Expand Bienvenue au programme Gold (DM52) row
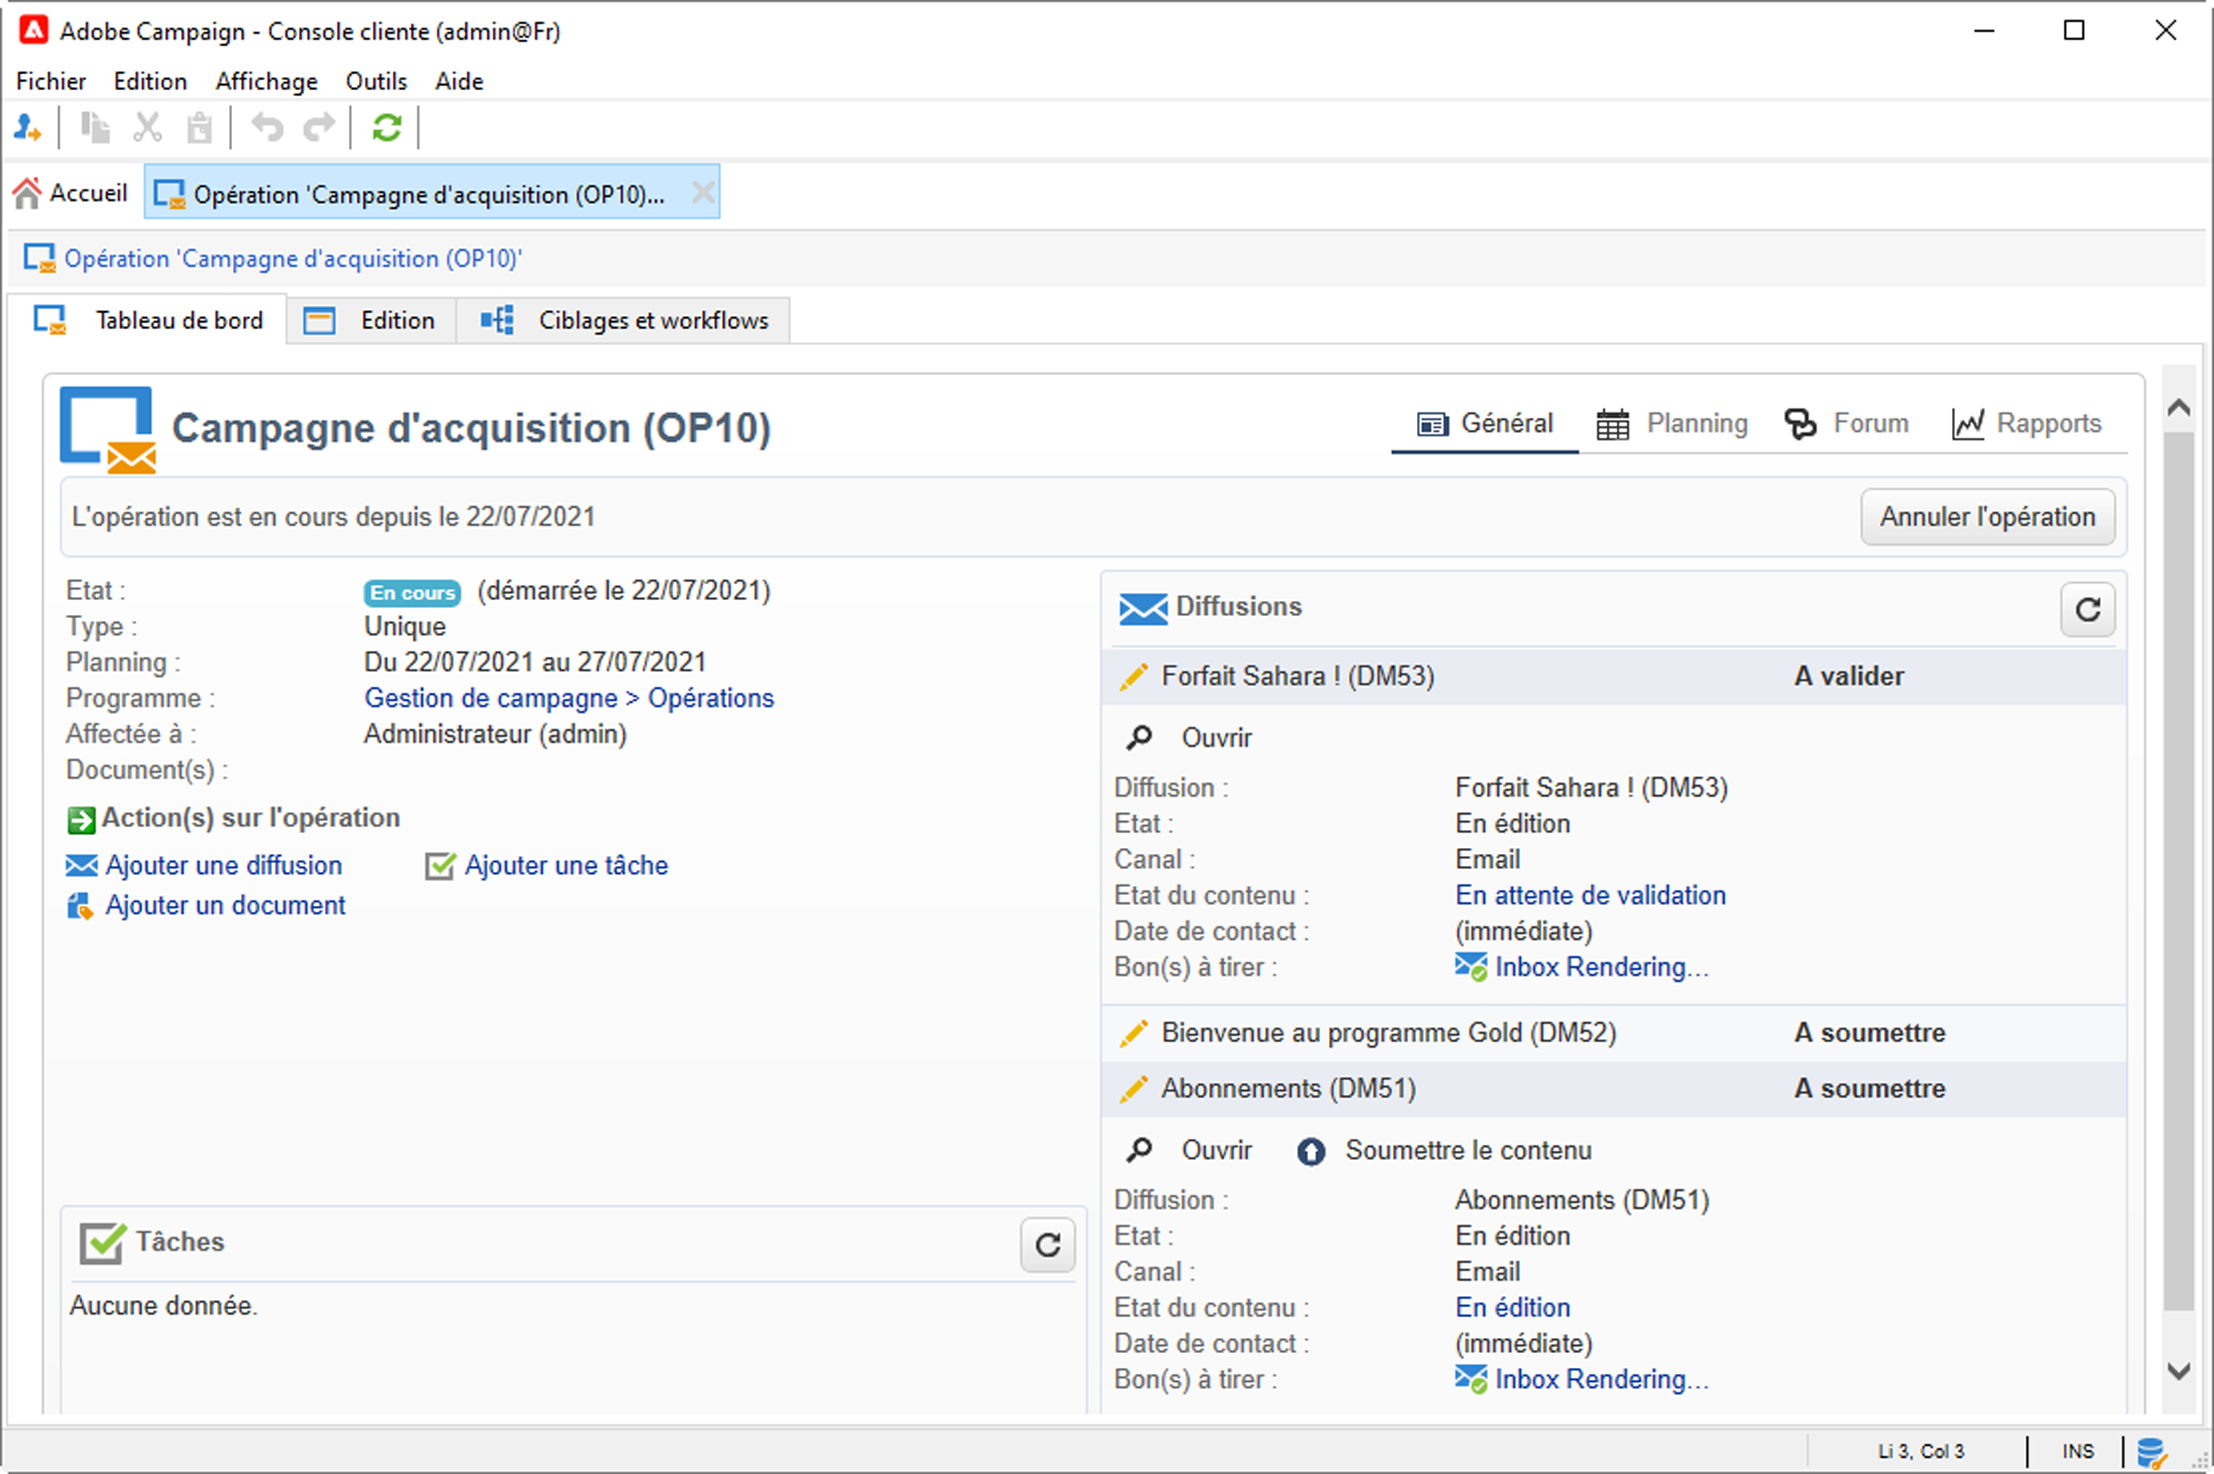 point(1388,1033)
